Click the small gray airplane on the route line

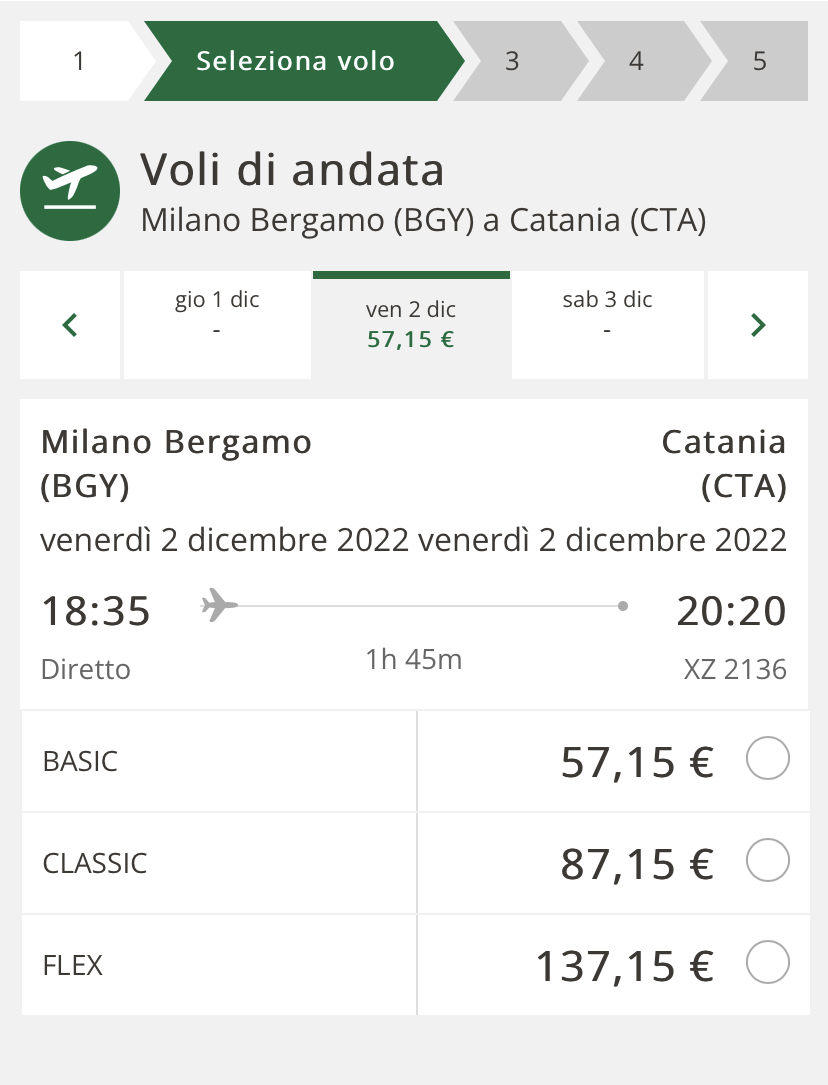(219, 605)
